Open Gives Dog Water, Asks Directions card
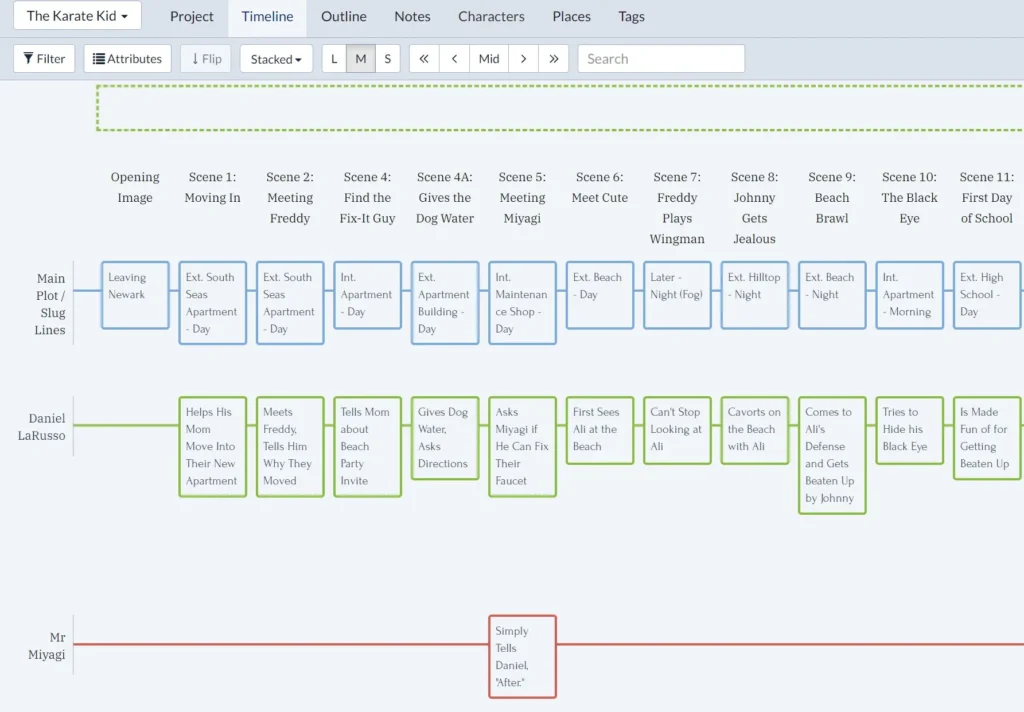 click(445, 438)
